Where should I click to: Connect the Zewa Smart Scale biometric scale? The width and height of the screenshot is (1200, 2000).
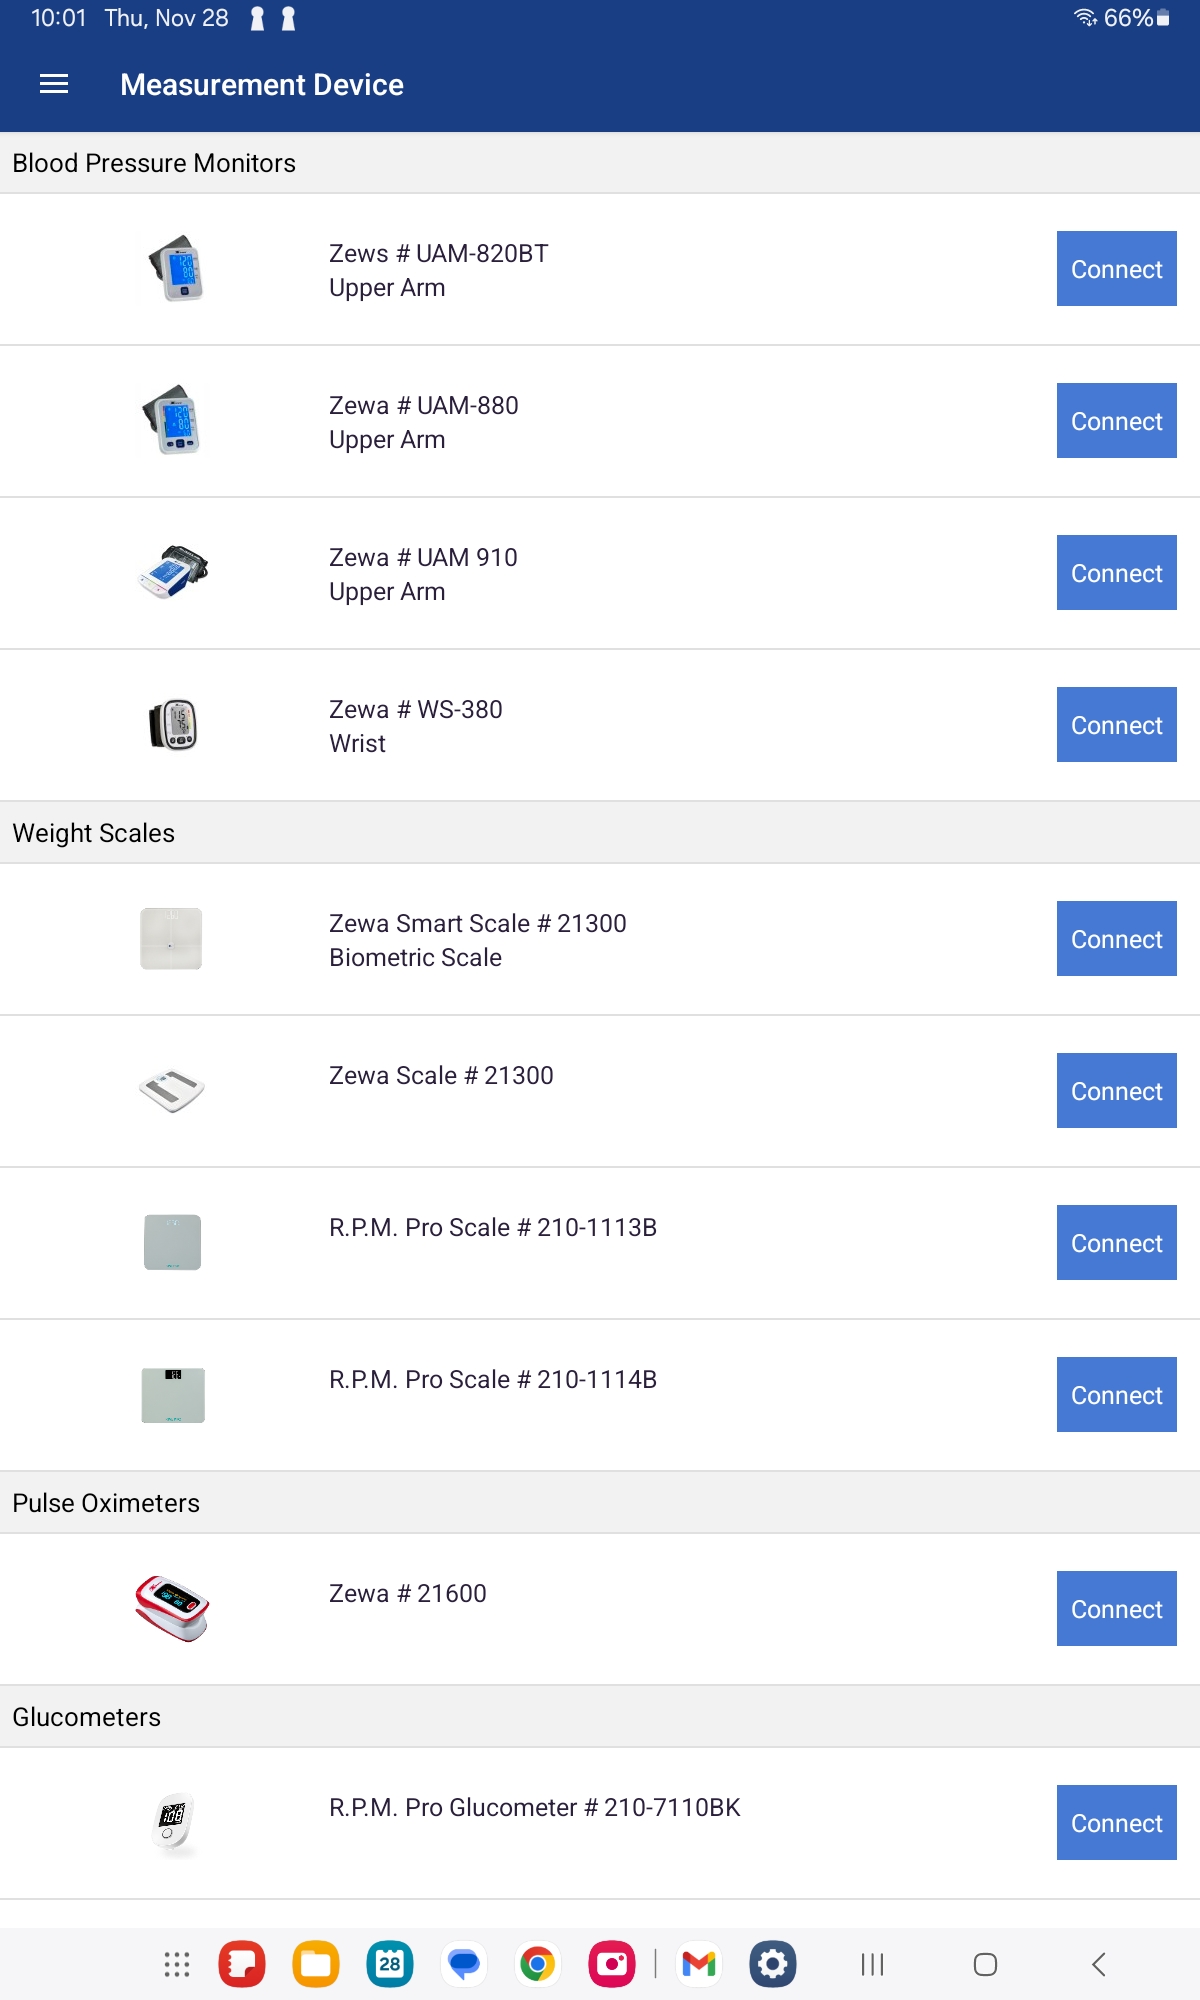(x=1116, y=939)
